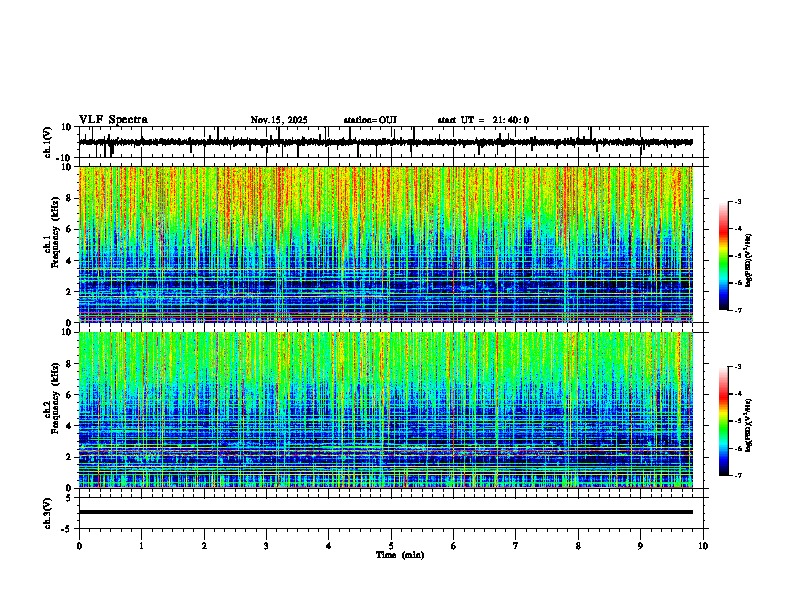Click the "-7" label on ch.2 color bar
The image size is (792, 612).
[x=738, y=476]
